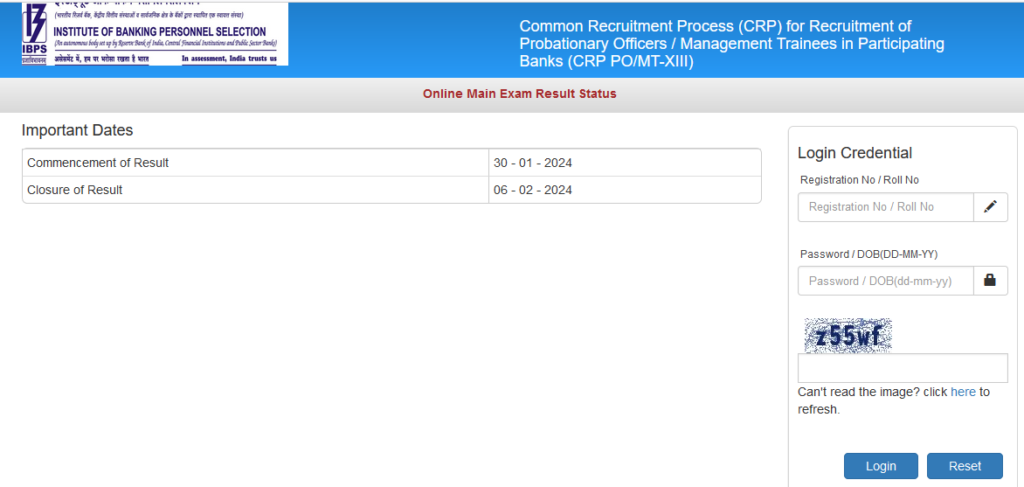The width and height of the screenshot is (1024, 487).
Task: Focus the Registration No / Roll No input
Action: 886,207
